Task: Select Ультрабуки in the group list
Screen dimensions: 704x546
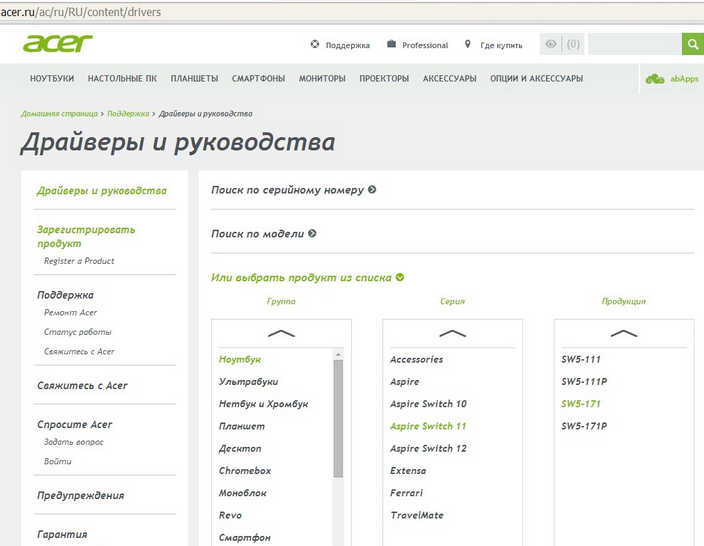Action: [x=248, y=382]
